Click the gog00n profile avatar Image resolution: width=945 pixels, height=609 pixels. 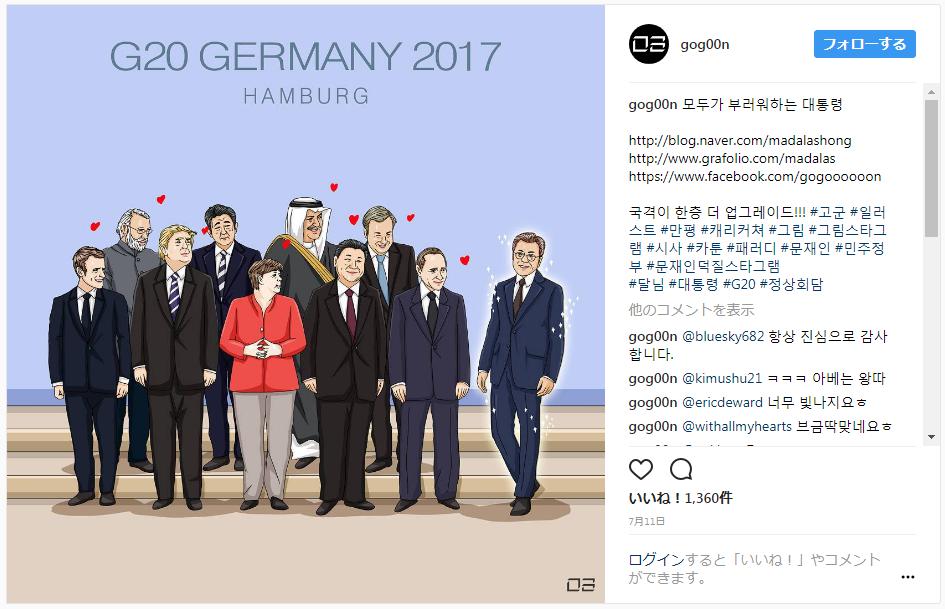[x=648, y=44]
